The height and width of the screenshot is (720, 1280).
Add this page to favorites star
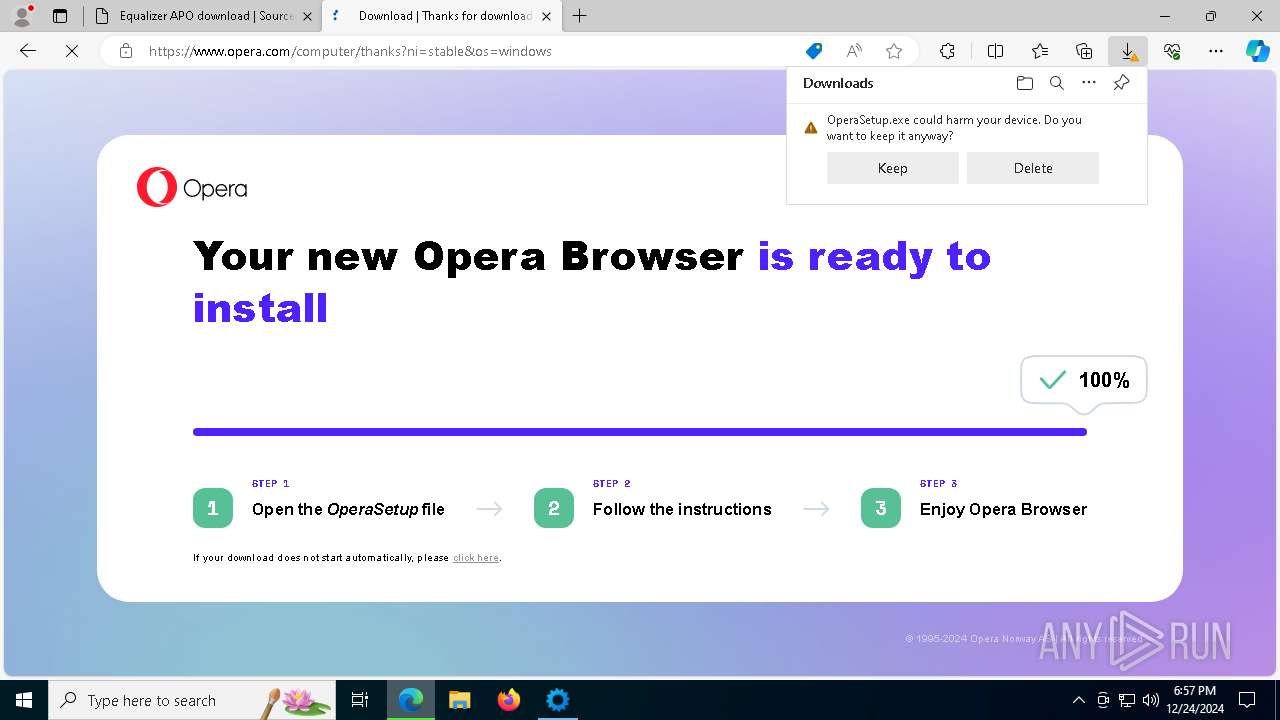(x=894, y=51)
